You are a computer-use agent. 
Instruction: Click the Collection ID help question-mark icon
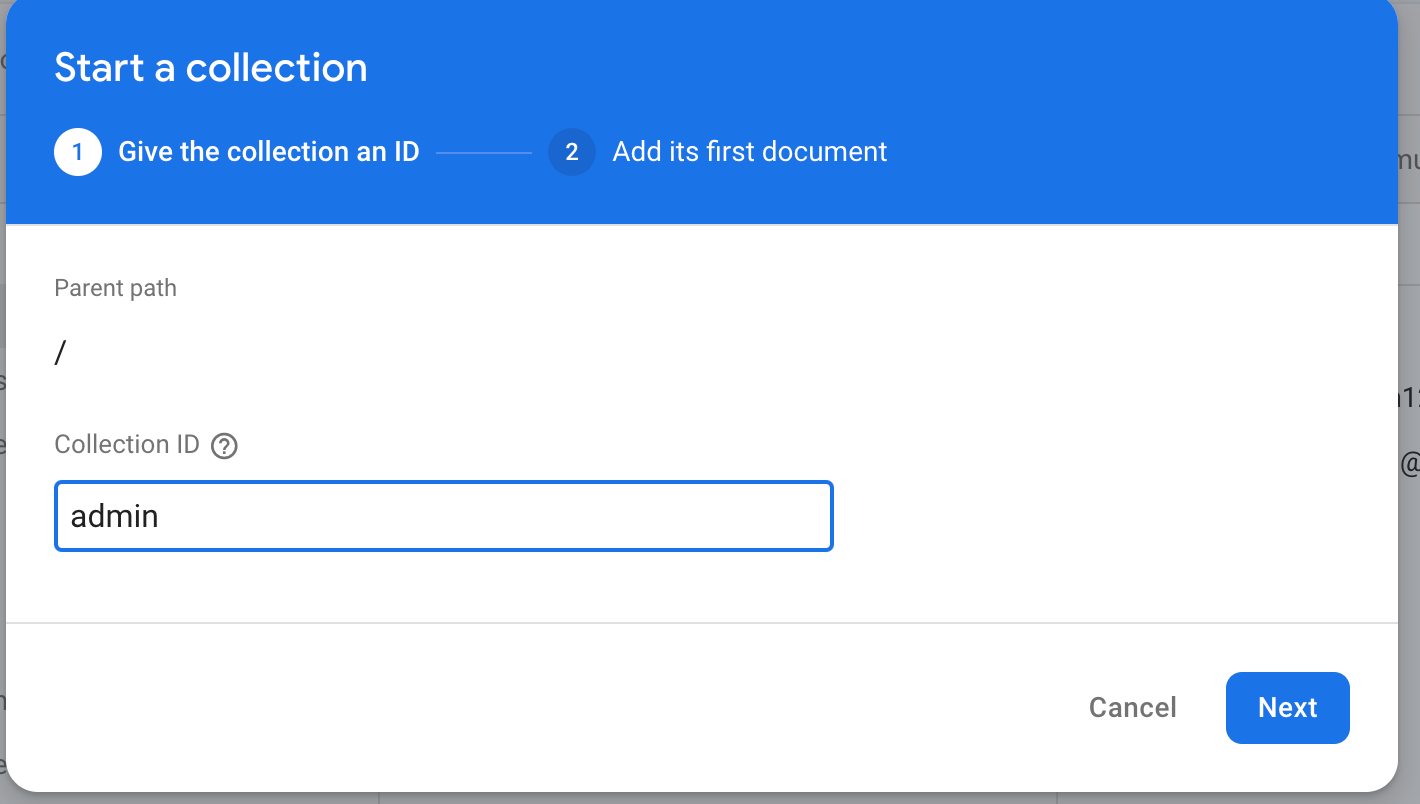click(225, 446)
